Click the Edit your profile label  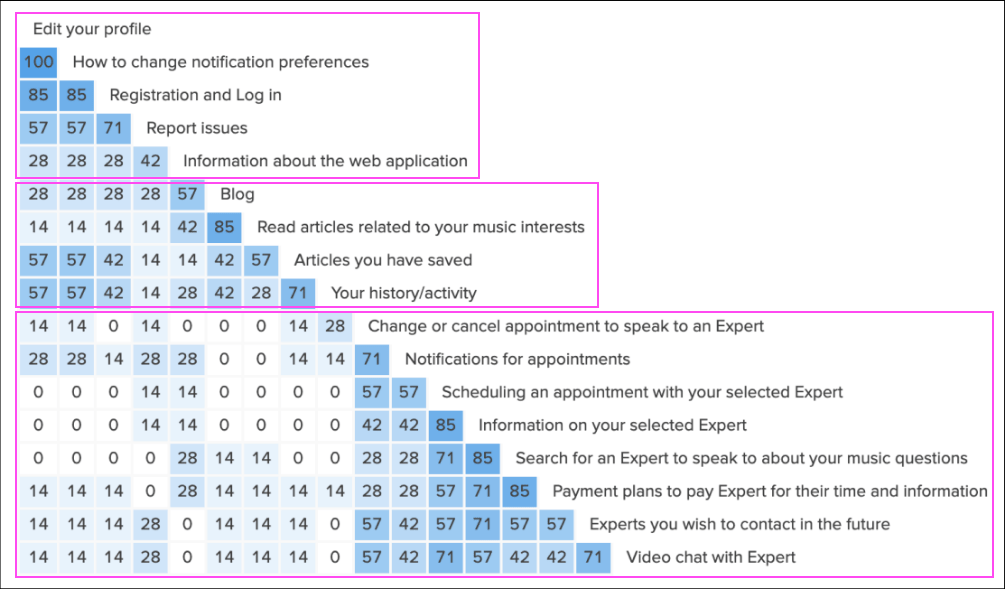pyautogui.click(x=92, y=29)
